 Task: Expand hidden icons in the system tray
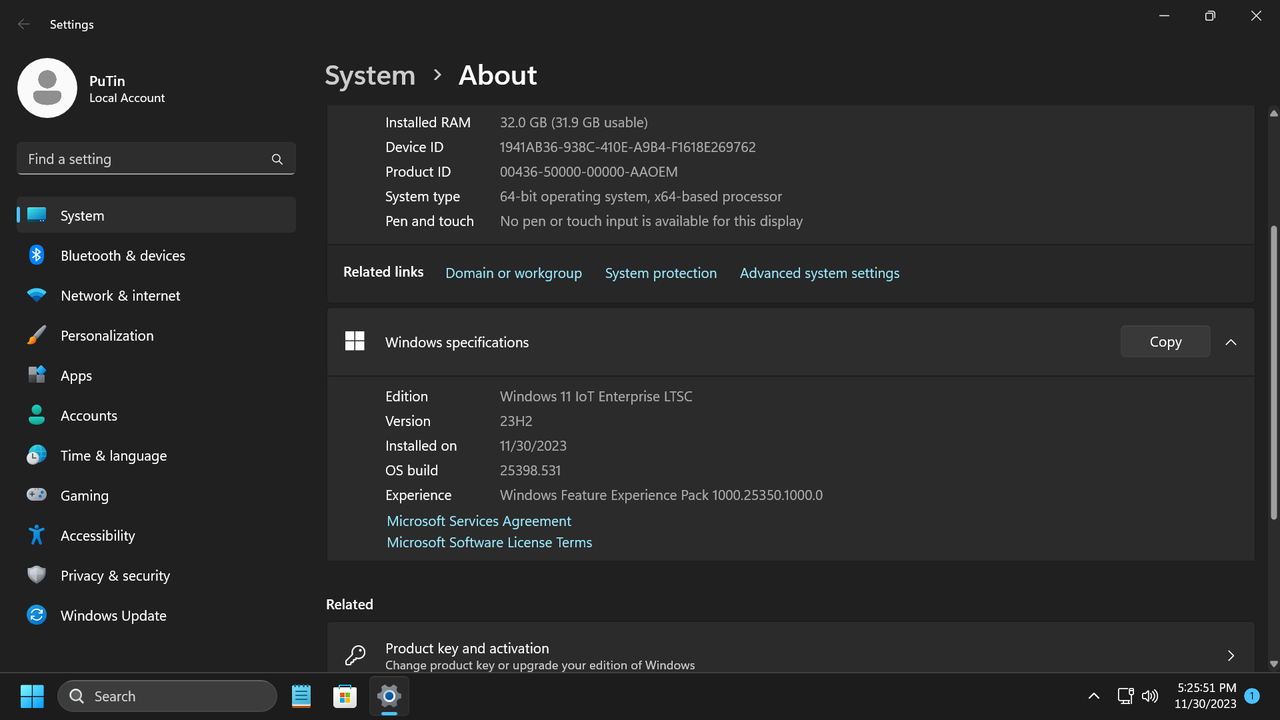click(x=1093, y=696)
